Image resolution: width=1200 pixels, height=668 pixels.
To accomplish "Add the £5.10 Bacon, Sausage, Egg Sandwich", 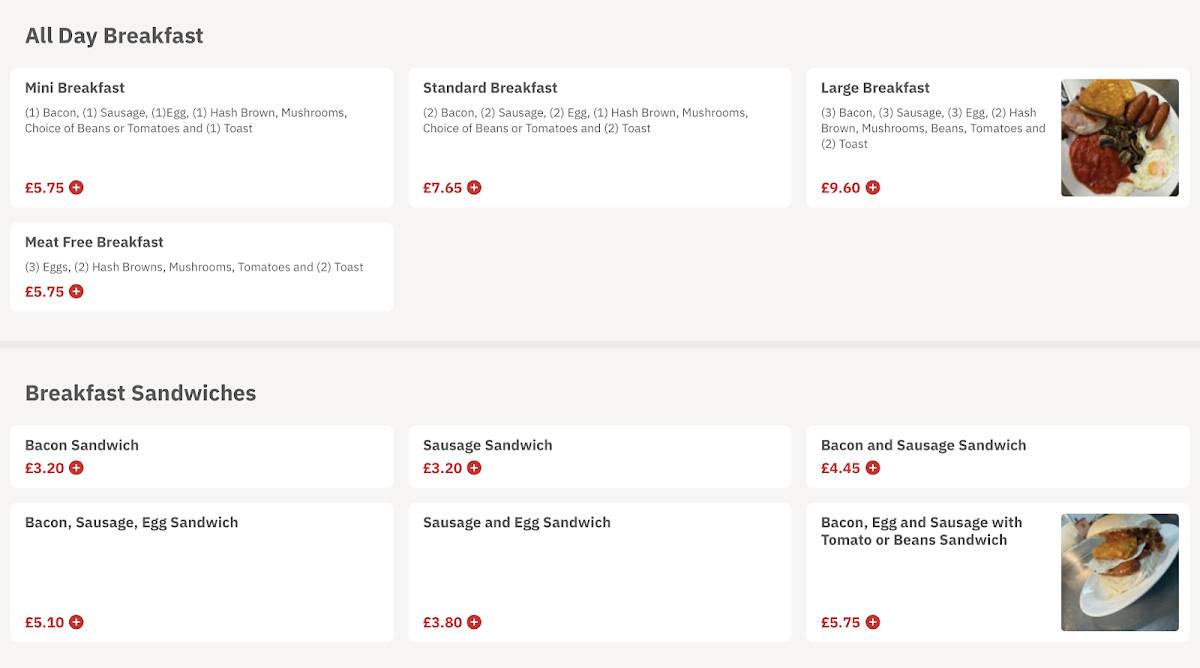I will 76,622.
